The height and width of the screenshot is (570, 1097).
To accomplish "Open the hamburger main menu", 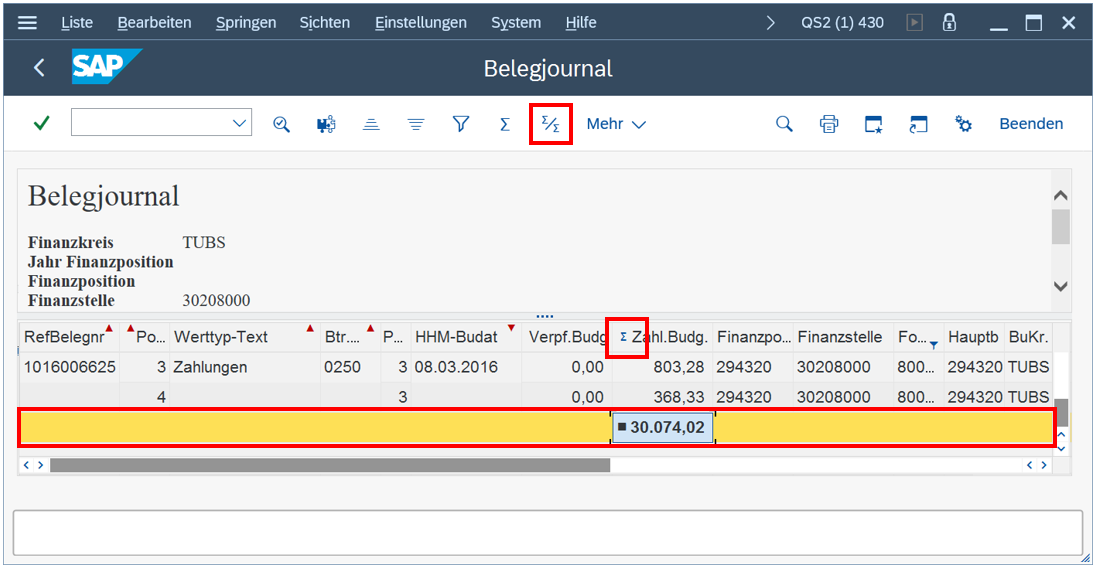I will point(27,22).
